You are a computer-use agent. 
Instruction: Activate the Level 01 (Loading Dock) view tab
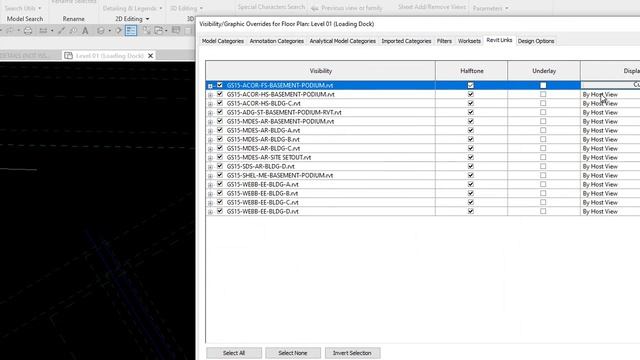point(109,56)
